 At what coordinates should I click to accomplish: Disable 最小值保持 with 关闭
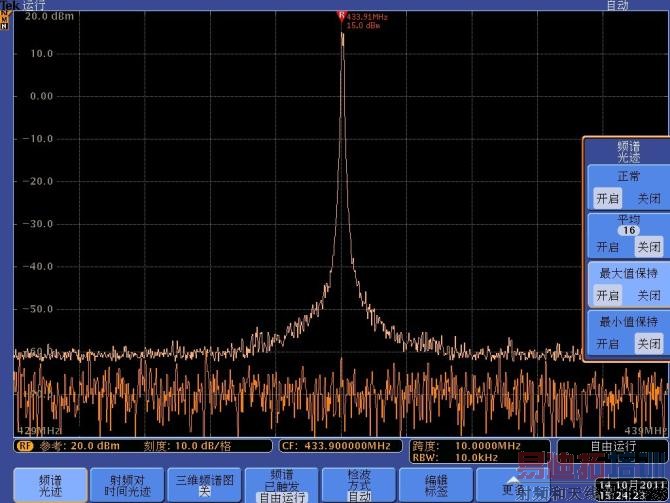click(649, 344)
